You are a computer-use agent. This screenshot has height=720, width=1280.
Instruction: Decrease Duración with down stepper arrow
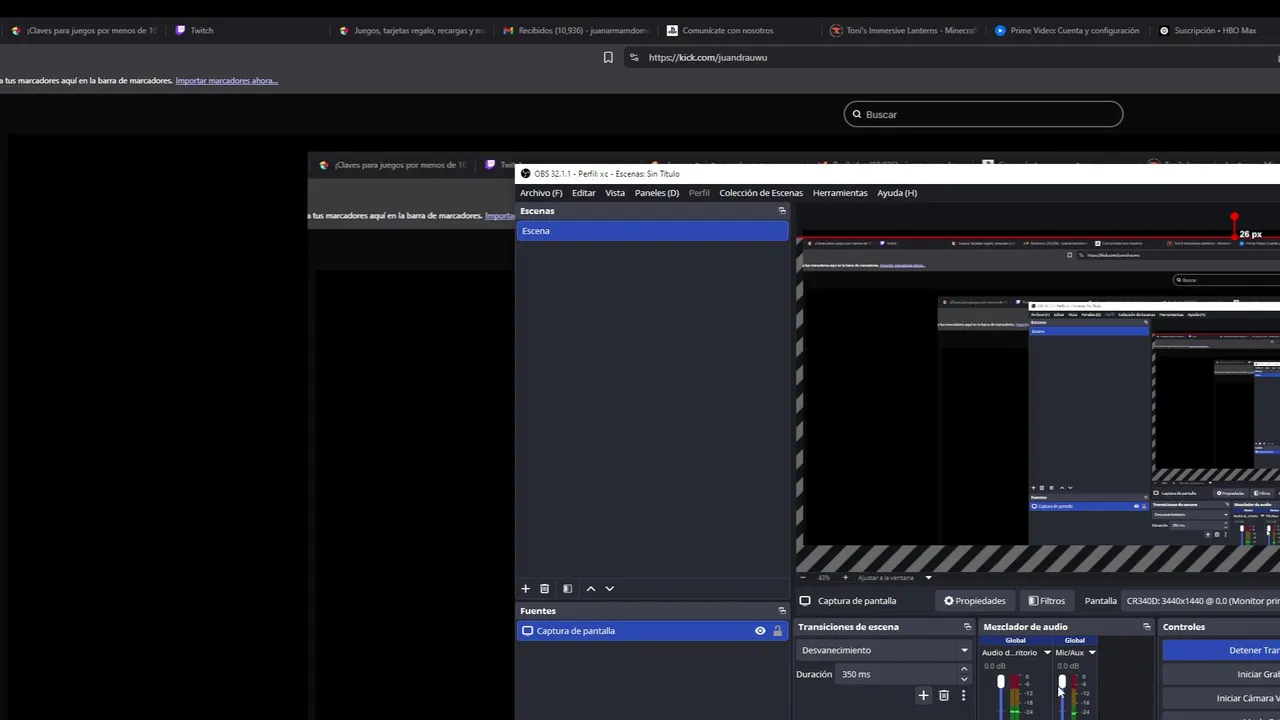pyautogui.click(x=964, y=679)
